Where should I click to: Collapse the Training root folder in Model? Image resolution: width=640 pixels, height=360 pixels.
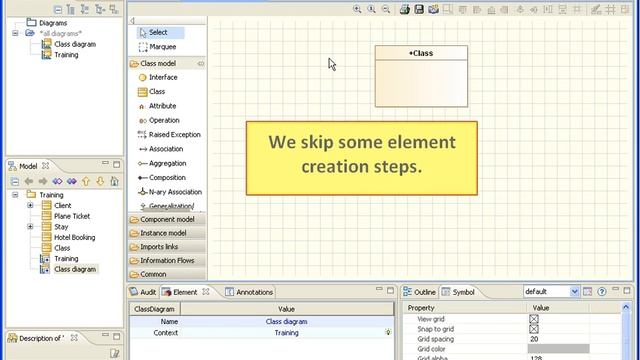(15, 195)
